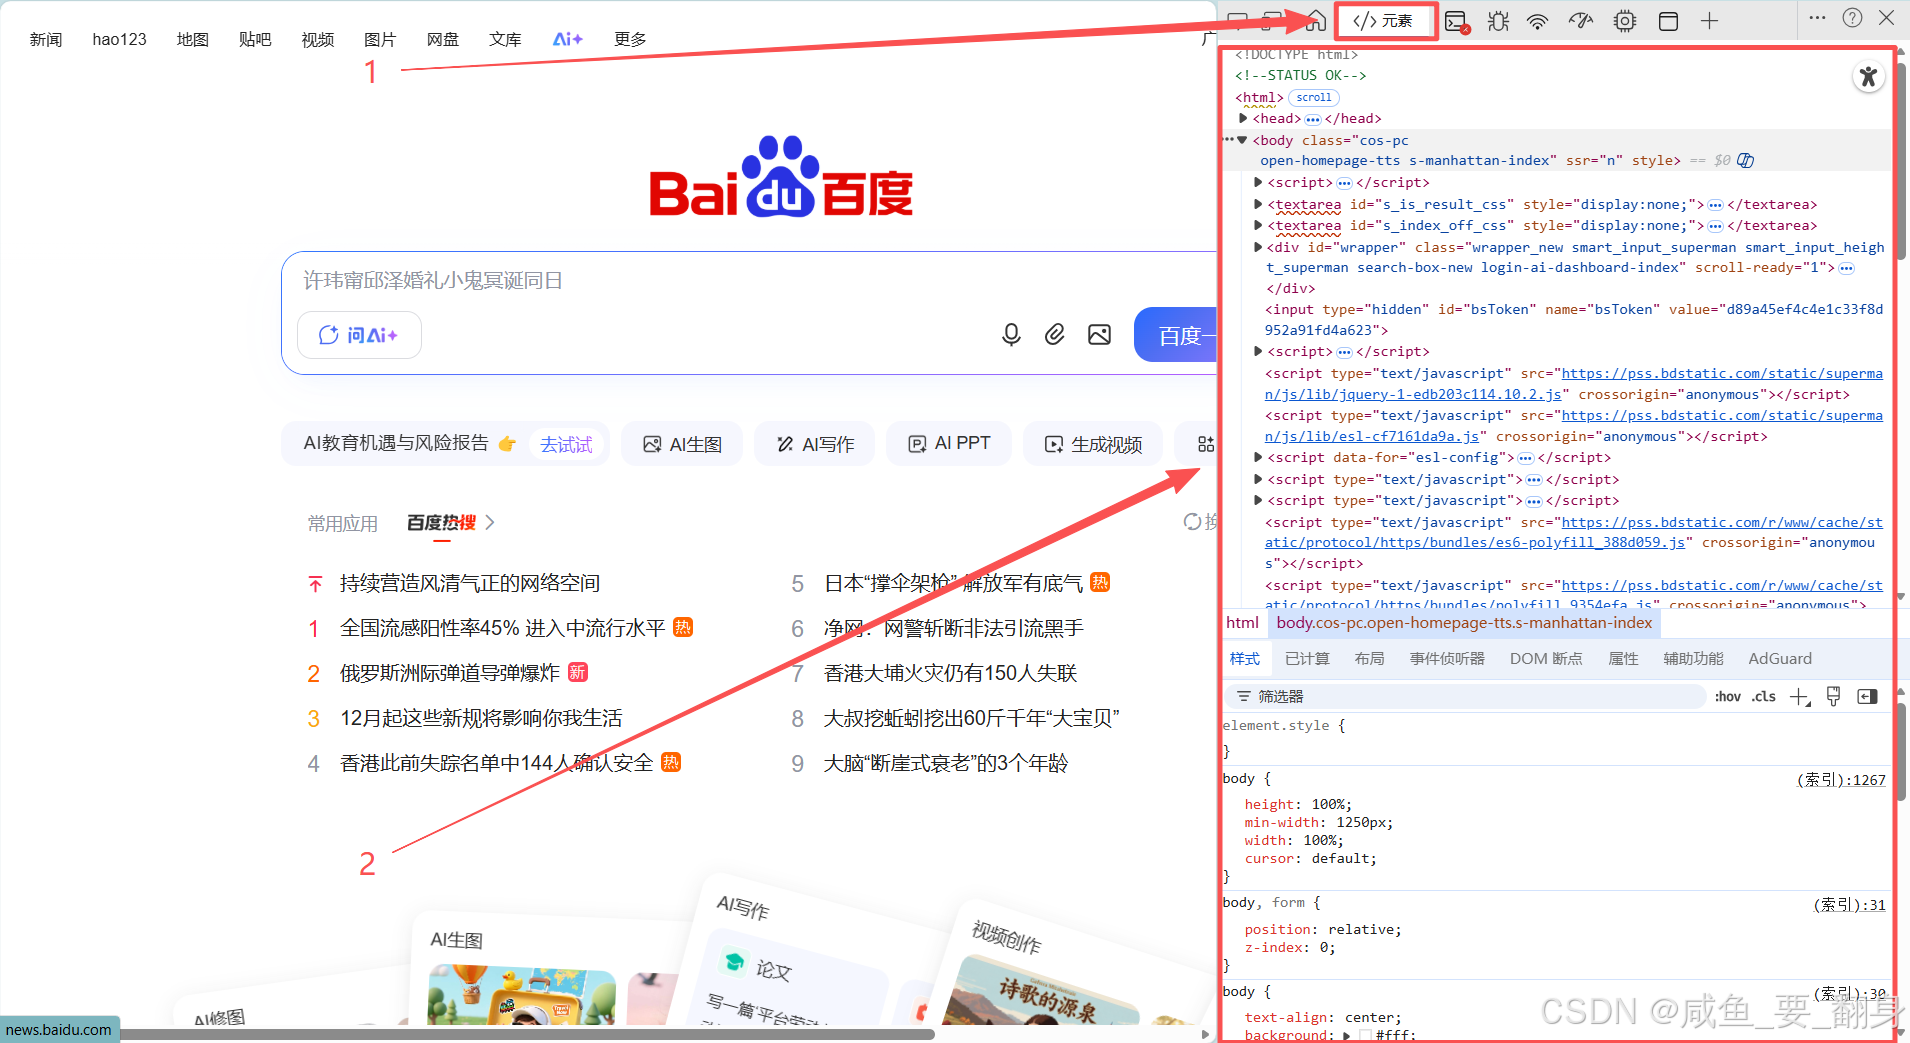Switch to the 布局 tab
Screen dimensions: 1910x1043
[1370, 658]
